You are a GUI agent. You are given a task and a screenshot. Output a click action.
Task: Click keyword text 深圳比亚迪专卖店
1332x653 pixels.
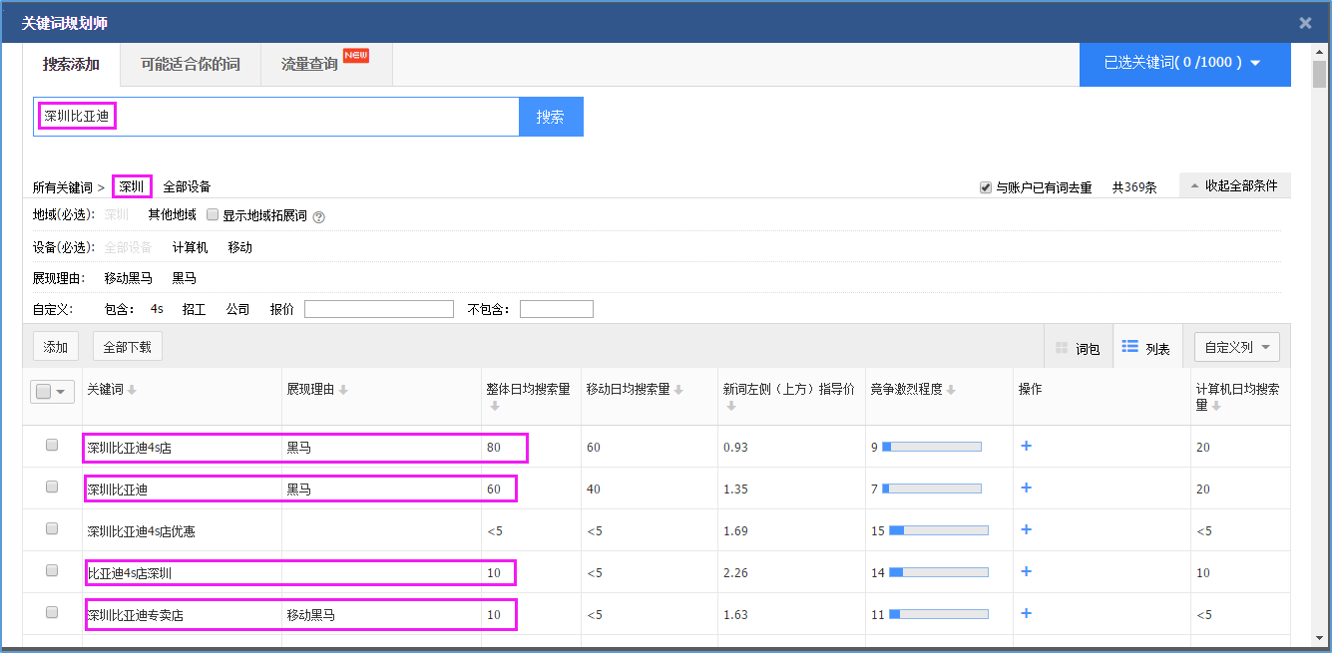click(135, 615)
